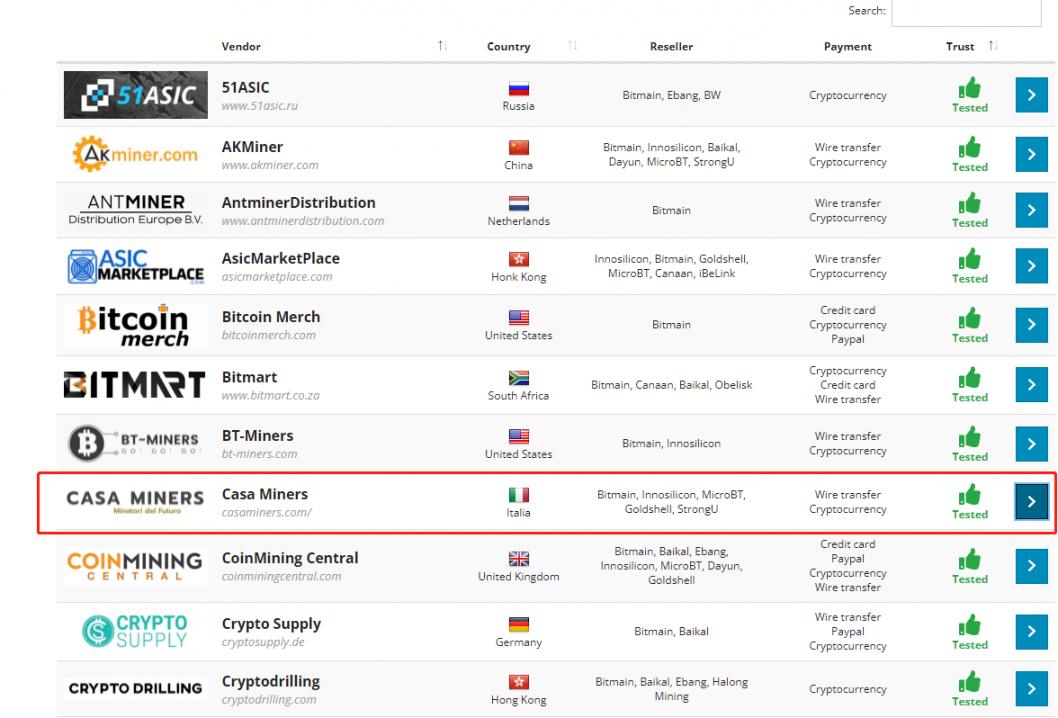This screenshot has height=718, width=1058.
Task: Click the Russia flag icon
Action: [518, 88]
